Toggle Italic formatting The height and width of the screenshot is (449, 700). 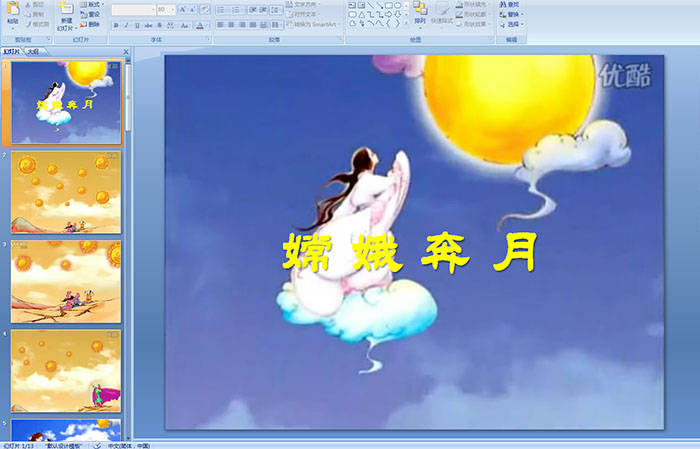(126, 25)
